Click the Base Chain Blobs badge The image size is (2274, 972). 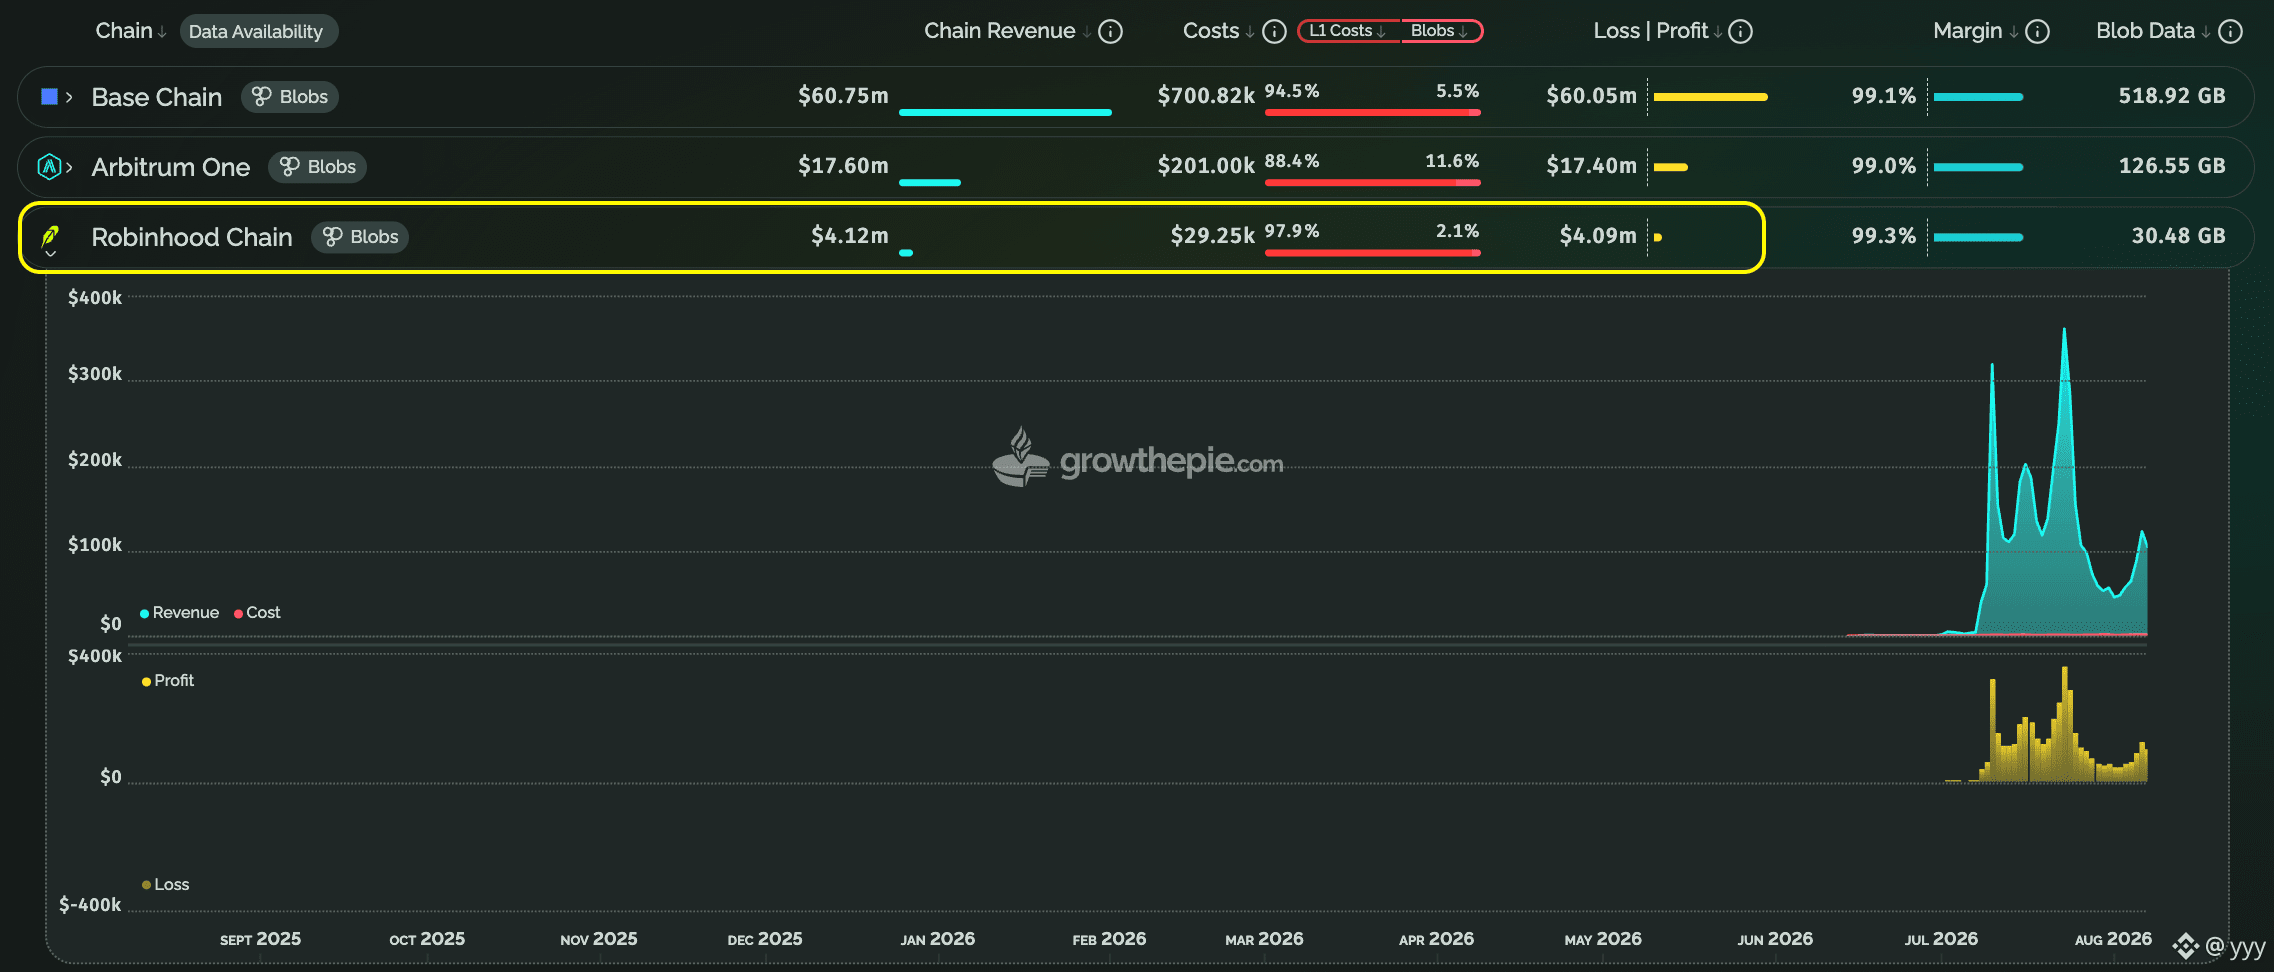290,97
